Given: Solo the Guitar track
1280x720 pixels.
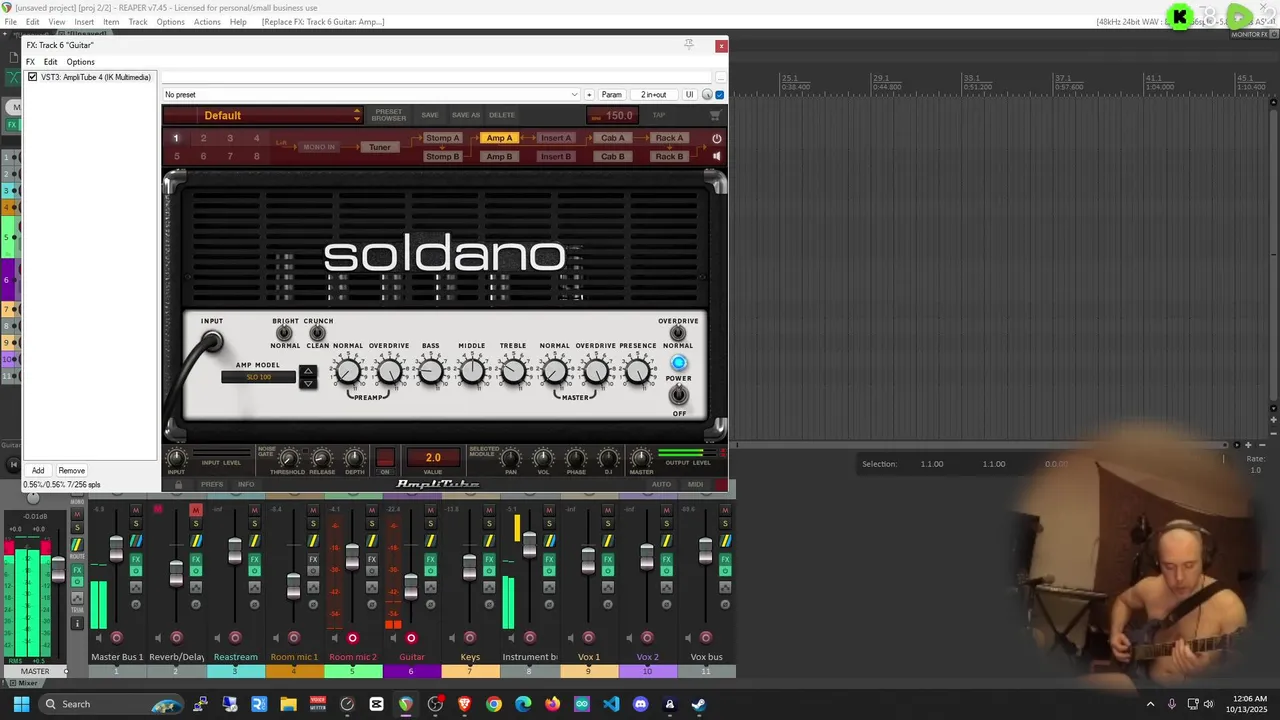Looking at the screenshot, I should 430,523.
